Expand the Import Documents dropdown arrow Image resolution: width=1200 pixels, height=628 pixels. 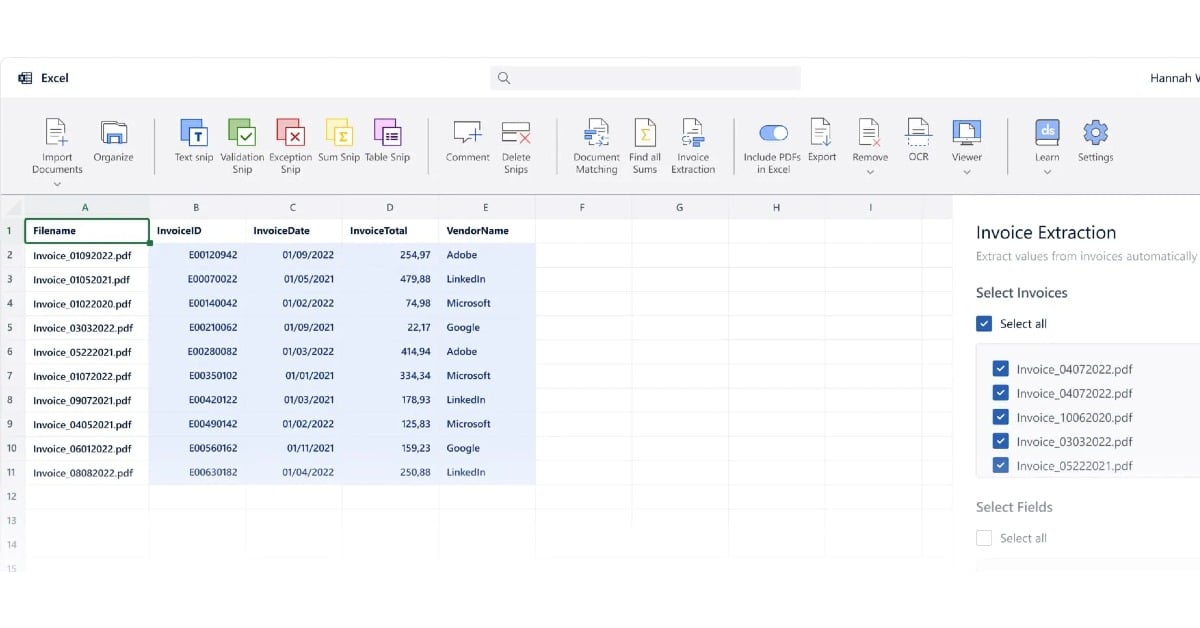point(57,184)
